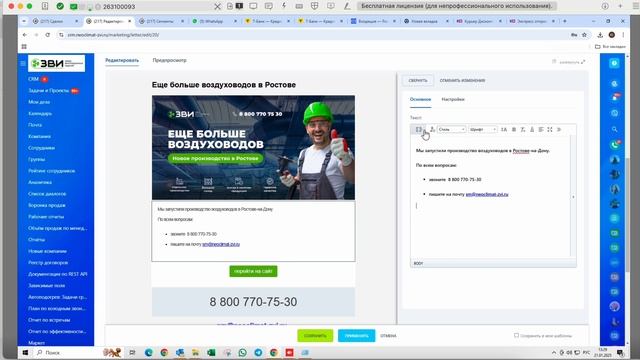Click the green Сохранить button

pyautogui.click(x=315, y=336)
